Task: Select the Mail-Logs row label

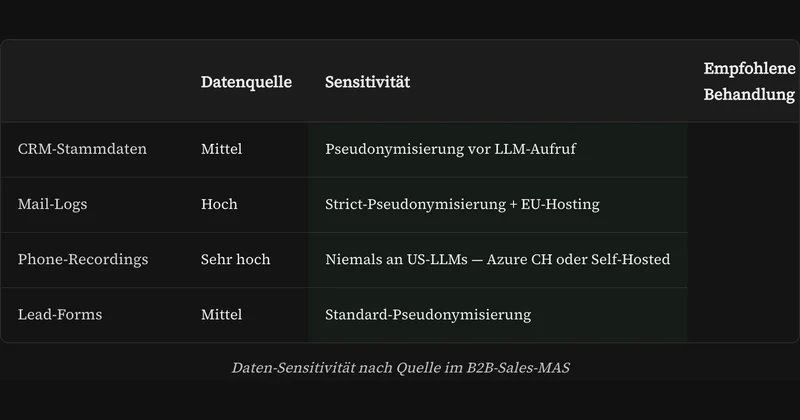Action: [53, 204]
